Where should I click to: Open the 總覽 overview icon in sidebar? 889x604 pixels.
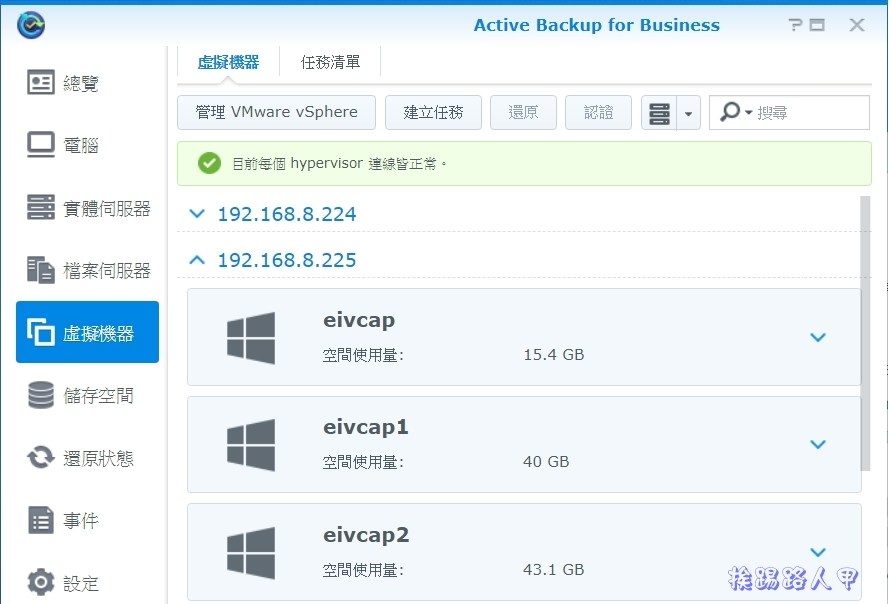click(41, 83)
